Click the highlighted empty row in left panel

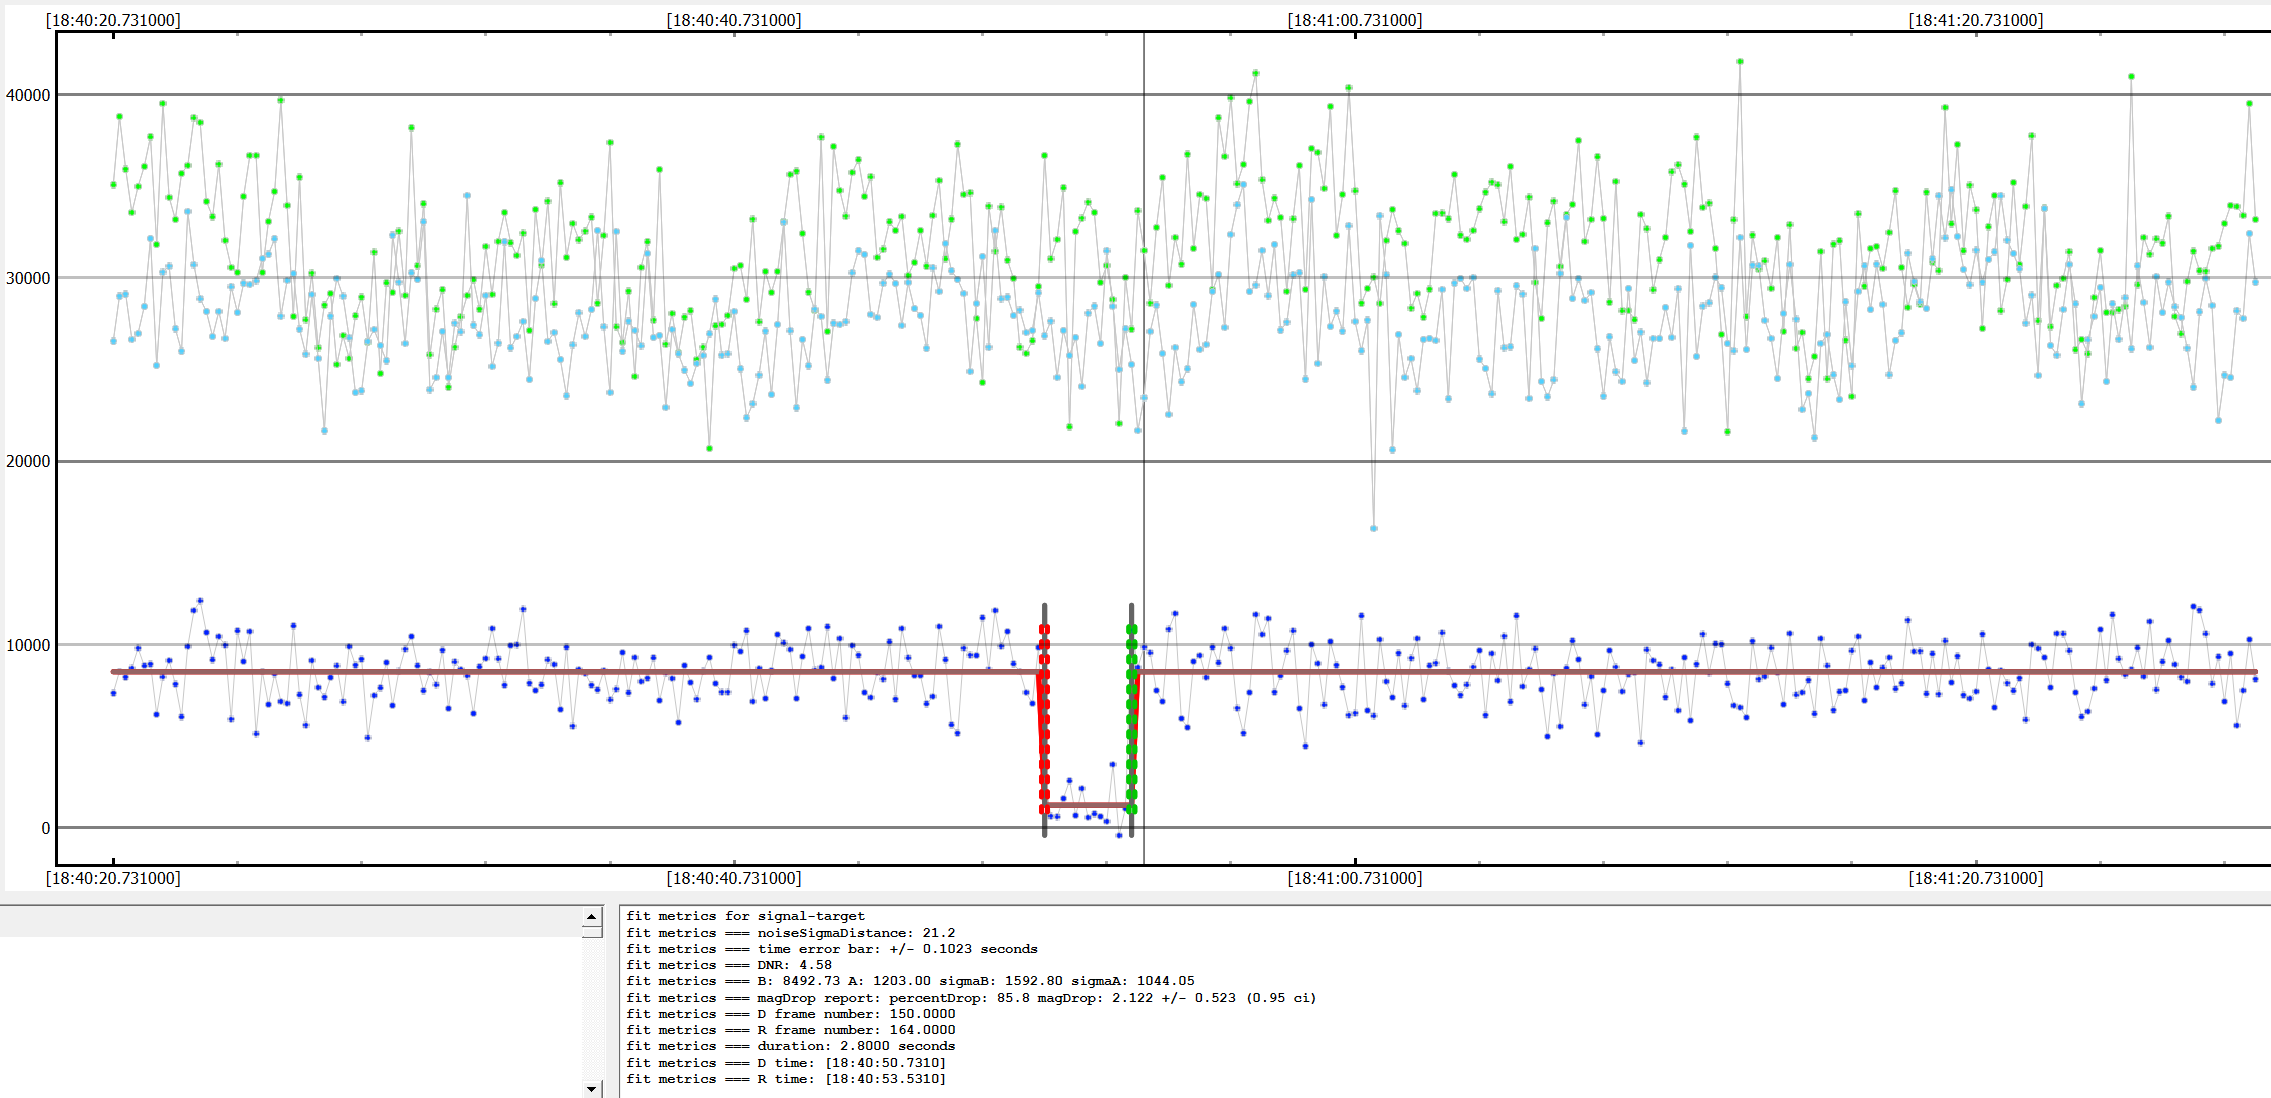[290, 921]
